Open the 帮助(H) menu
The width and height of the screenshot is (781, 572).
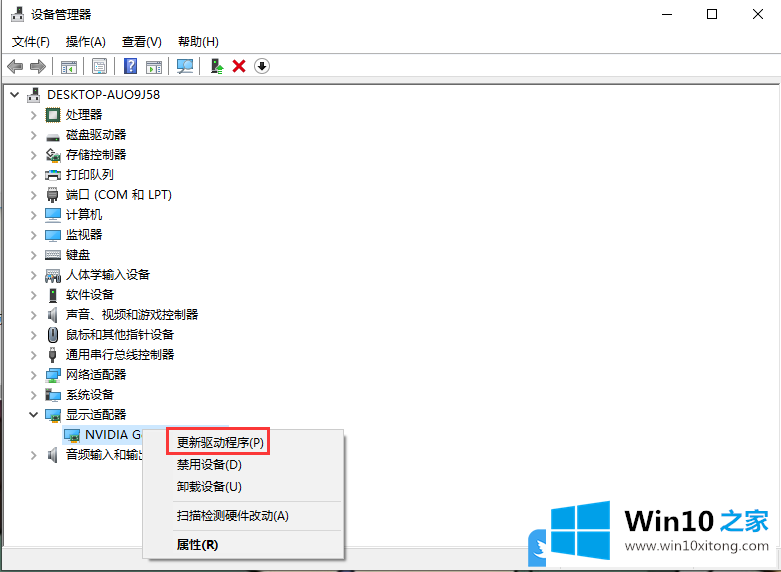[x=198, y=42]
